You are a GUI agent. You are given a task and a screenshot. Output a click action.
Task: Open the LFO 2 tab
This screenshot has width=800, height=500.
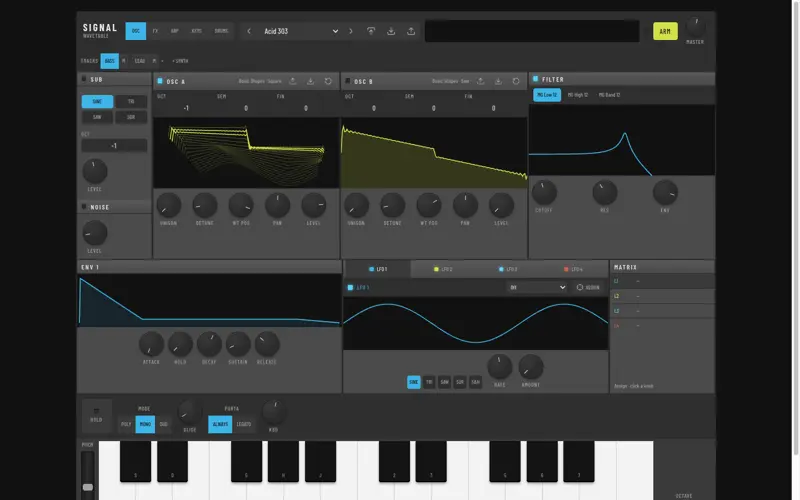(x=443, y=269)
